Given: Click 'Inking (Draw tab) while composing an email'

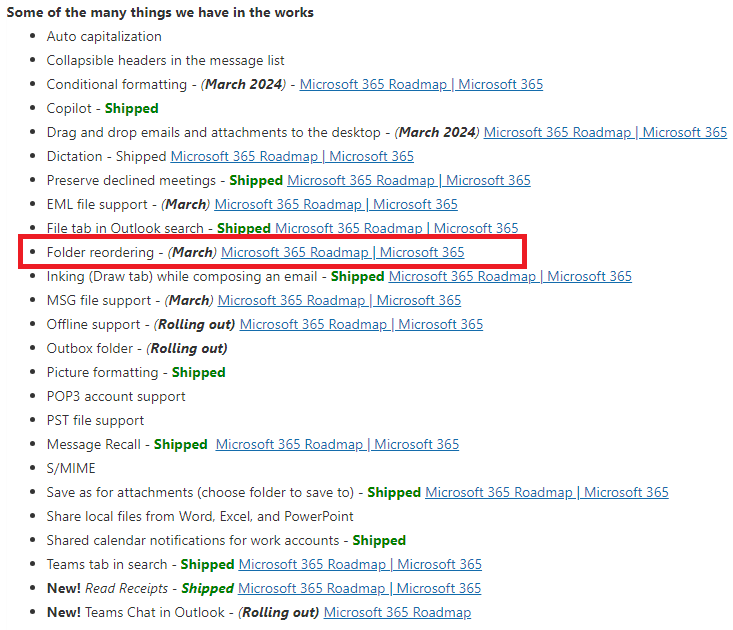Looking at the screenshot, I should (182, 276).
